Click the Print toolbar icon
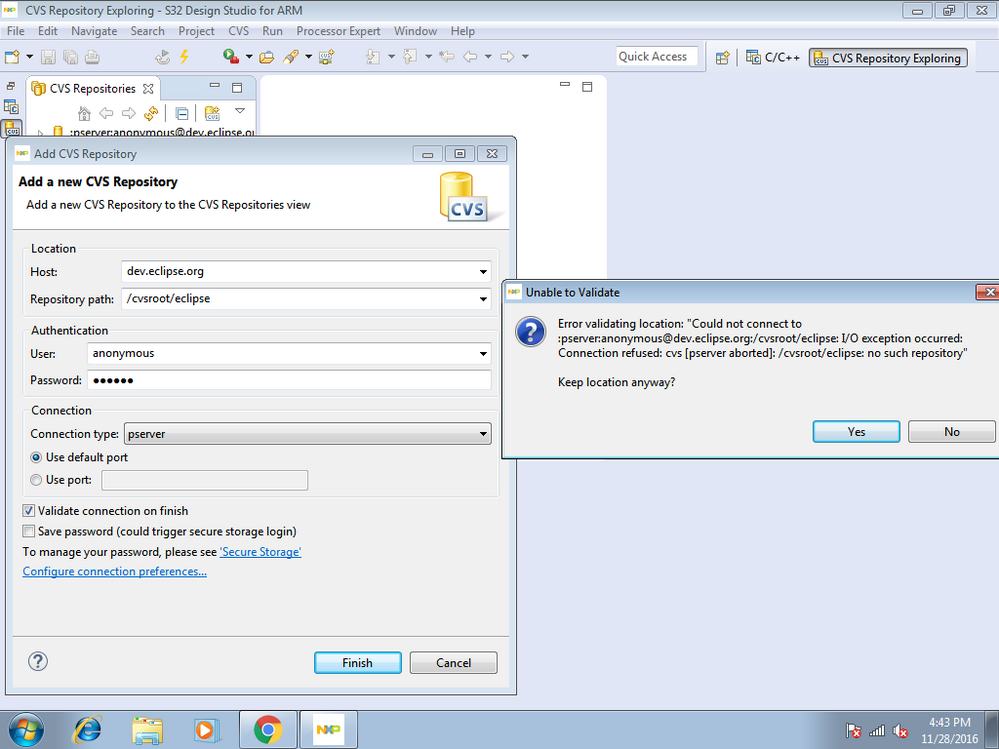The image size is (999, 749). pos(92,57)
